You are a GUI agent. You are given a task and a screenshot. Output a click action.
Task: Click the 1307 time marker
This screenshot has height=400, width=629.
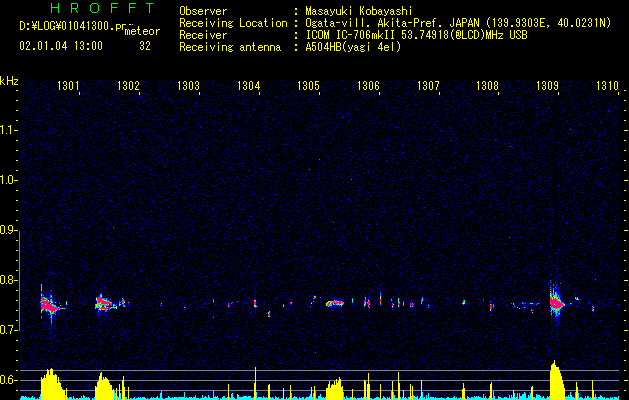tap(428, 85)
